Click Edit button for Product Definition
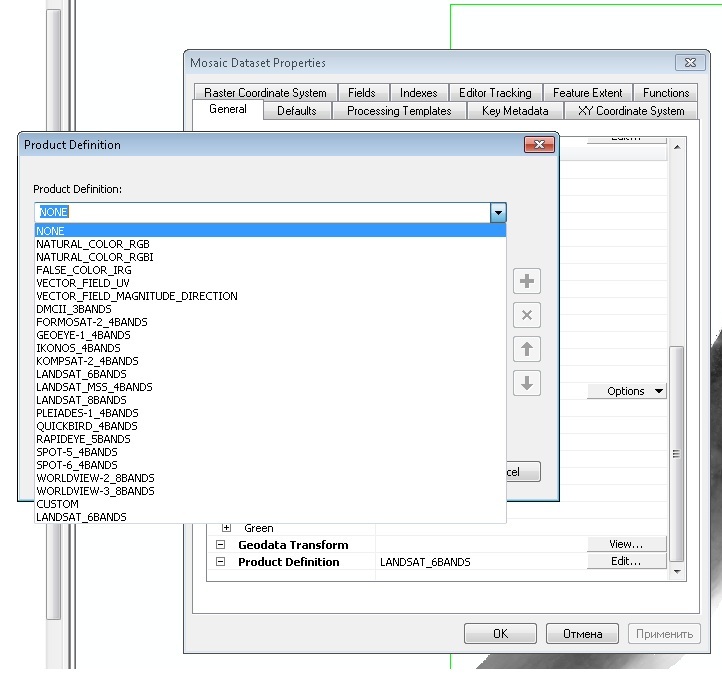Screen dimensions: 722x684 [626, 561]
